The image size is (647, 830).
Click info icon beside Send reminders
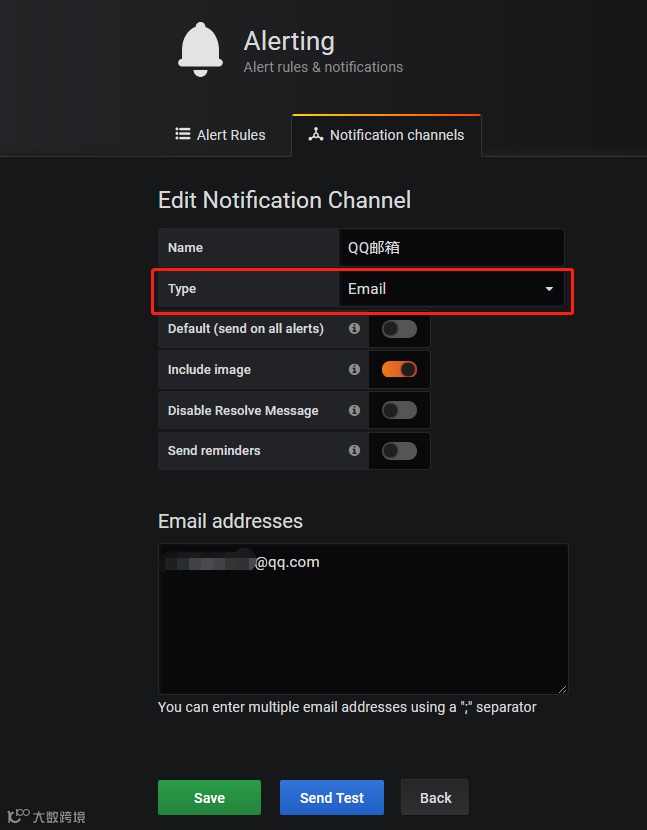click(x=354, y=450)
